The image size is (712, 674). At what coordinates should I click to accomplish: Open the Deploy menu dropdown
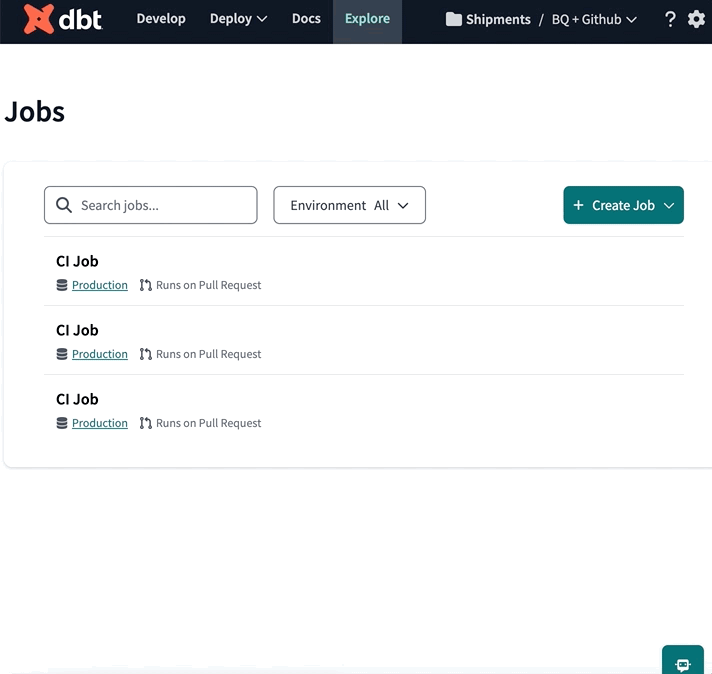pos(238,19)
